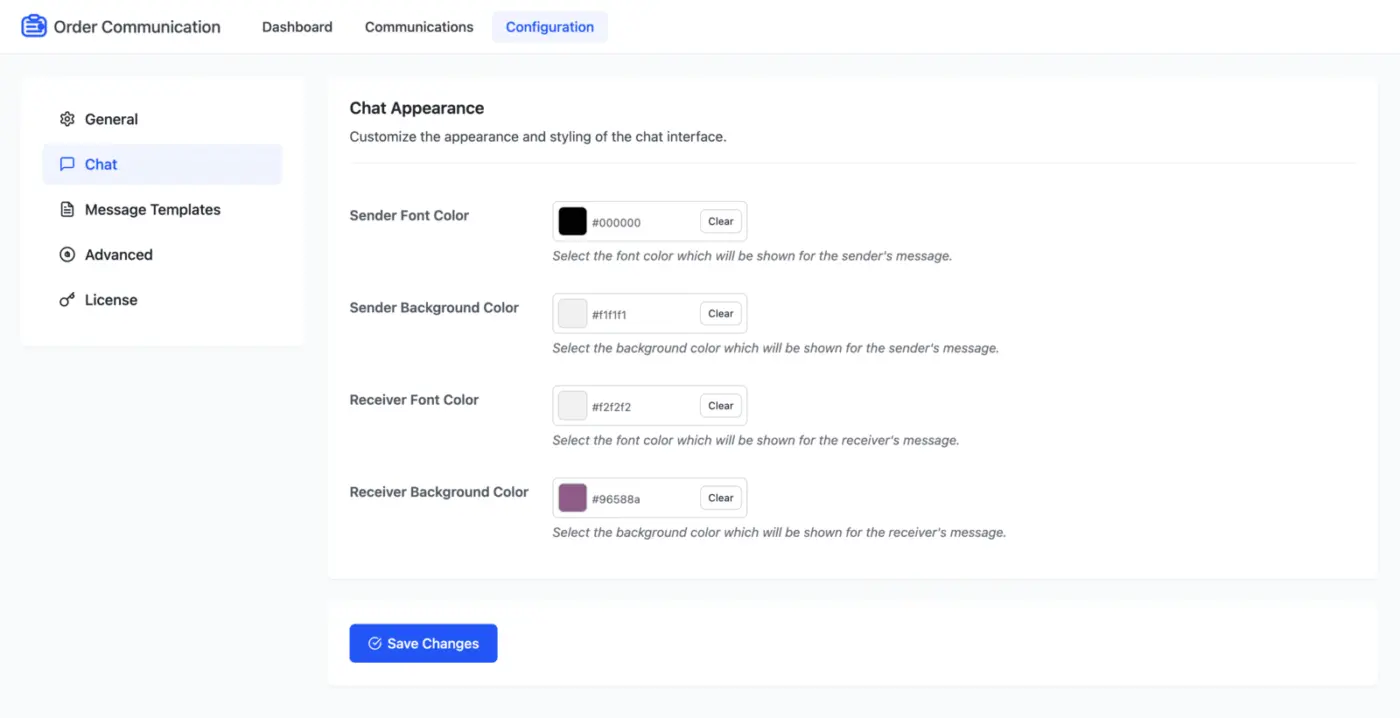Click the checkmark icon inside Save Changes
Viewport: 1400px width, 718px height.
point(374,643)
